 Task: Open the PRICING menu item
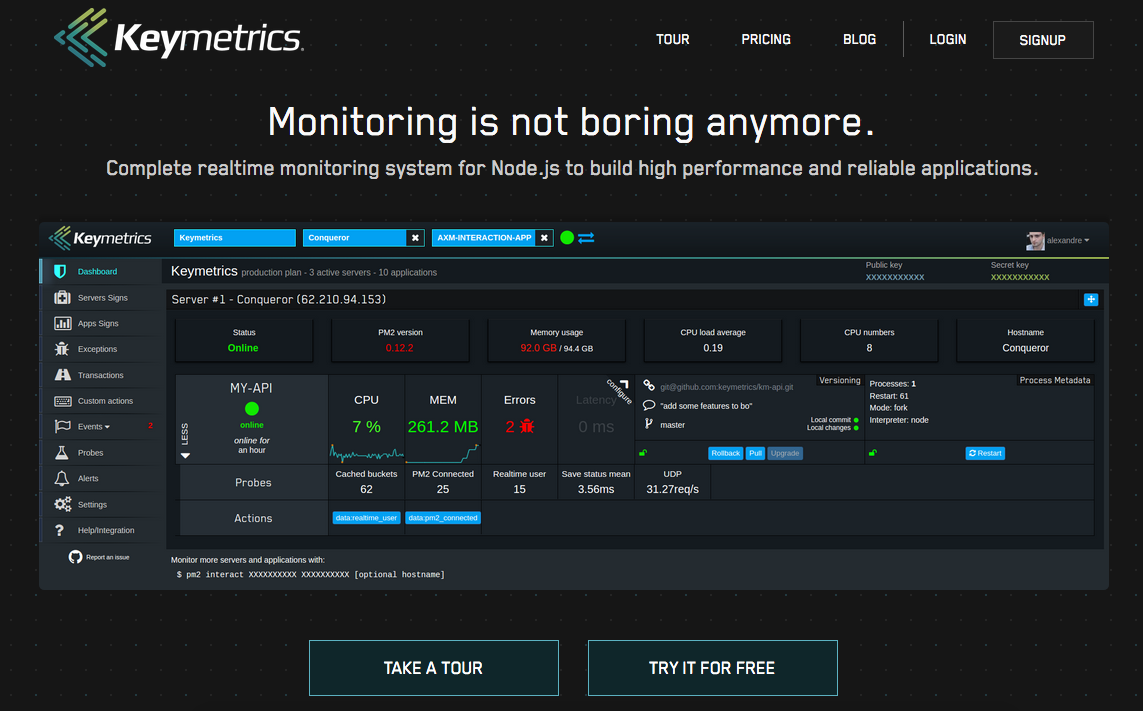coord(766,40)
